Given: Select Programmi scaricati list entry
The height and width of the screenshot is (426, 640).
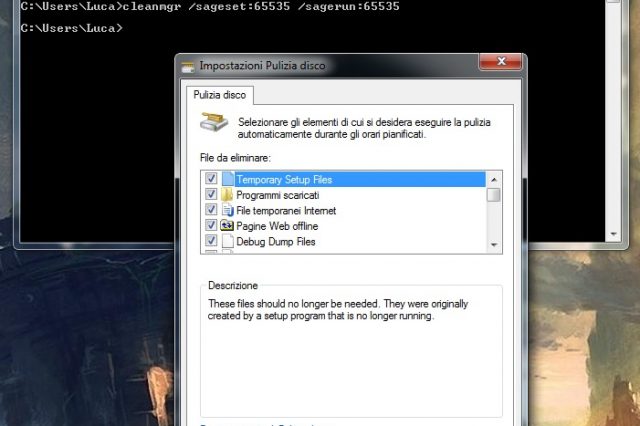Looking at the screenshot, I should pos(278,195).
